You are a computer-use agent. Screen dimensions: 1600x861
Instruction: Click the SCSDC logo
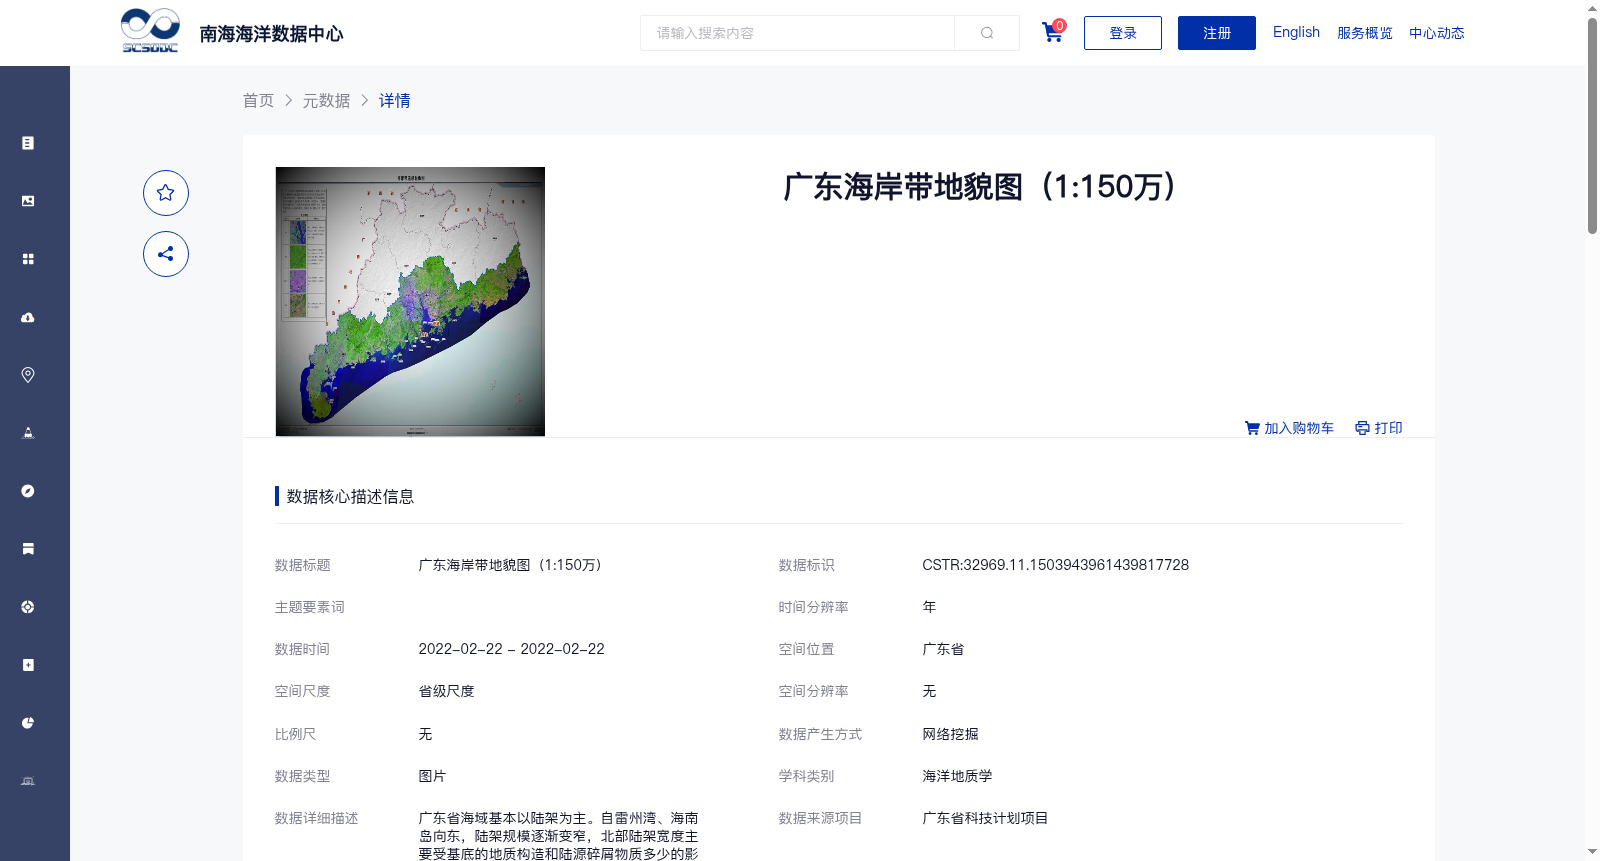click(150, 31)
